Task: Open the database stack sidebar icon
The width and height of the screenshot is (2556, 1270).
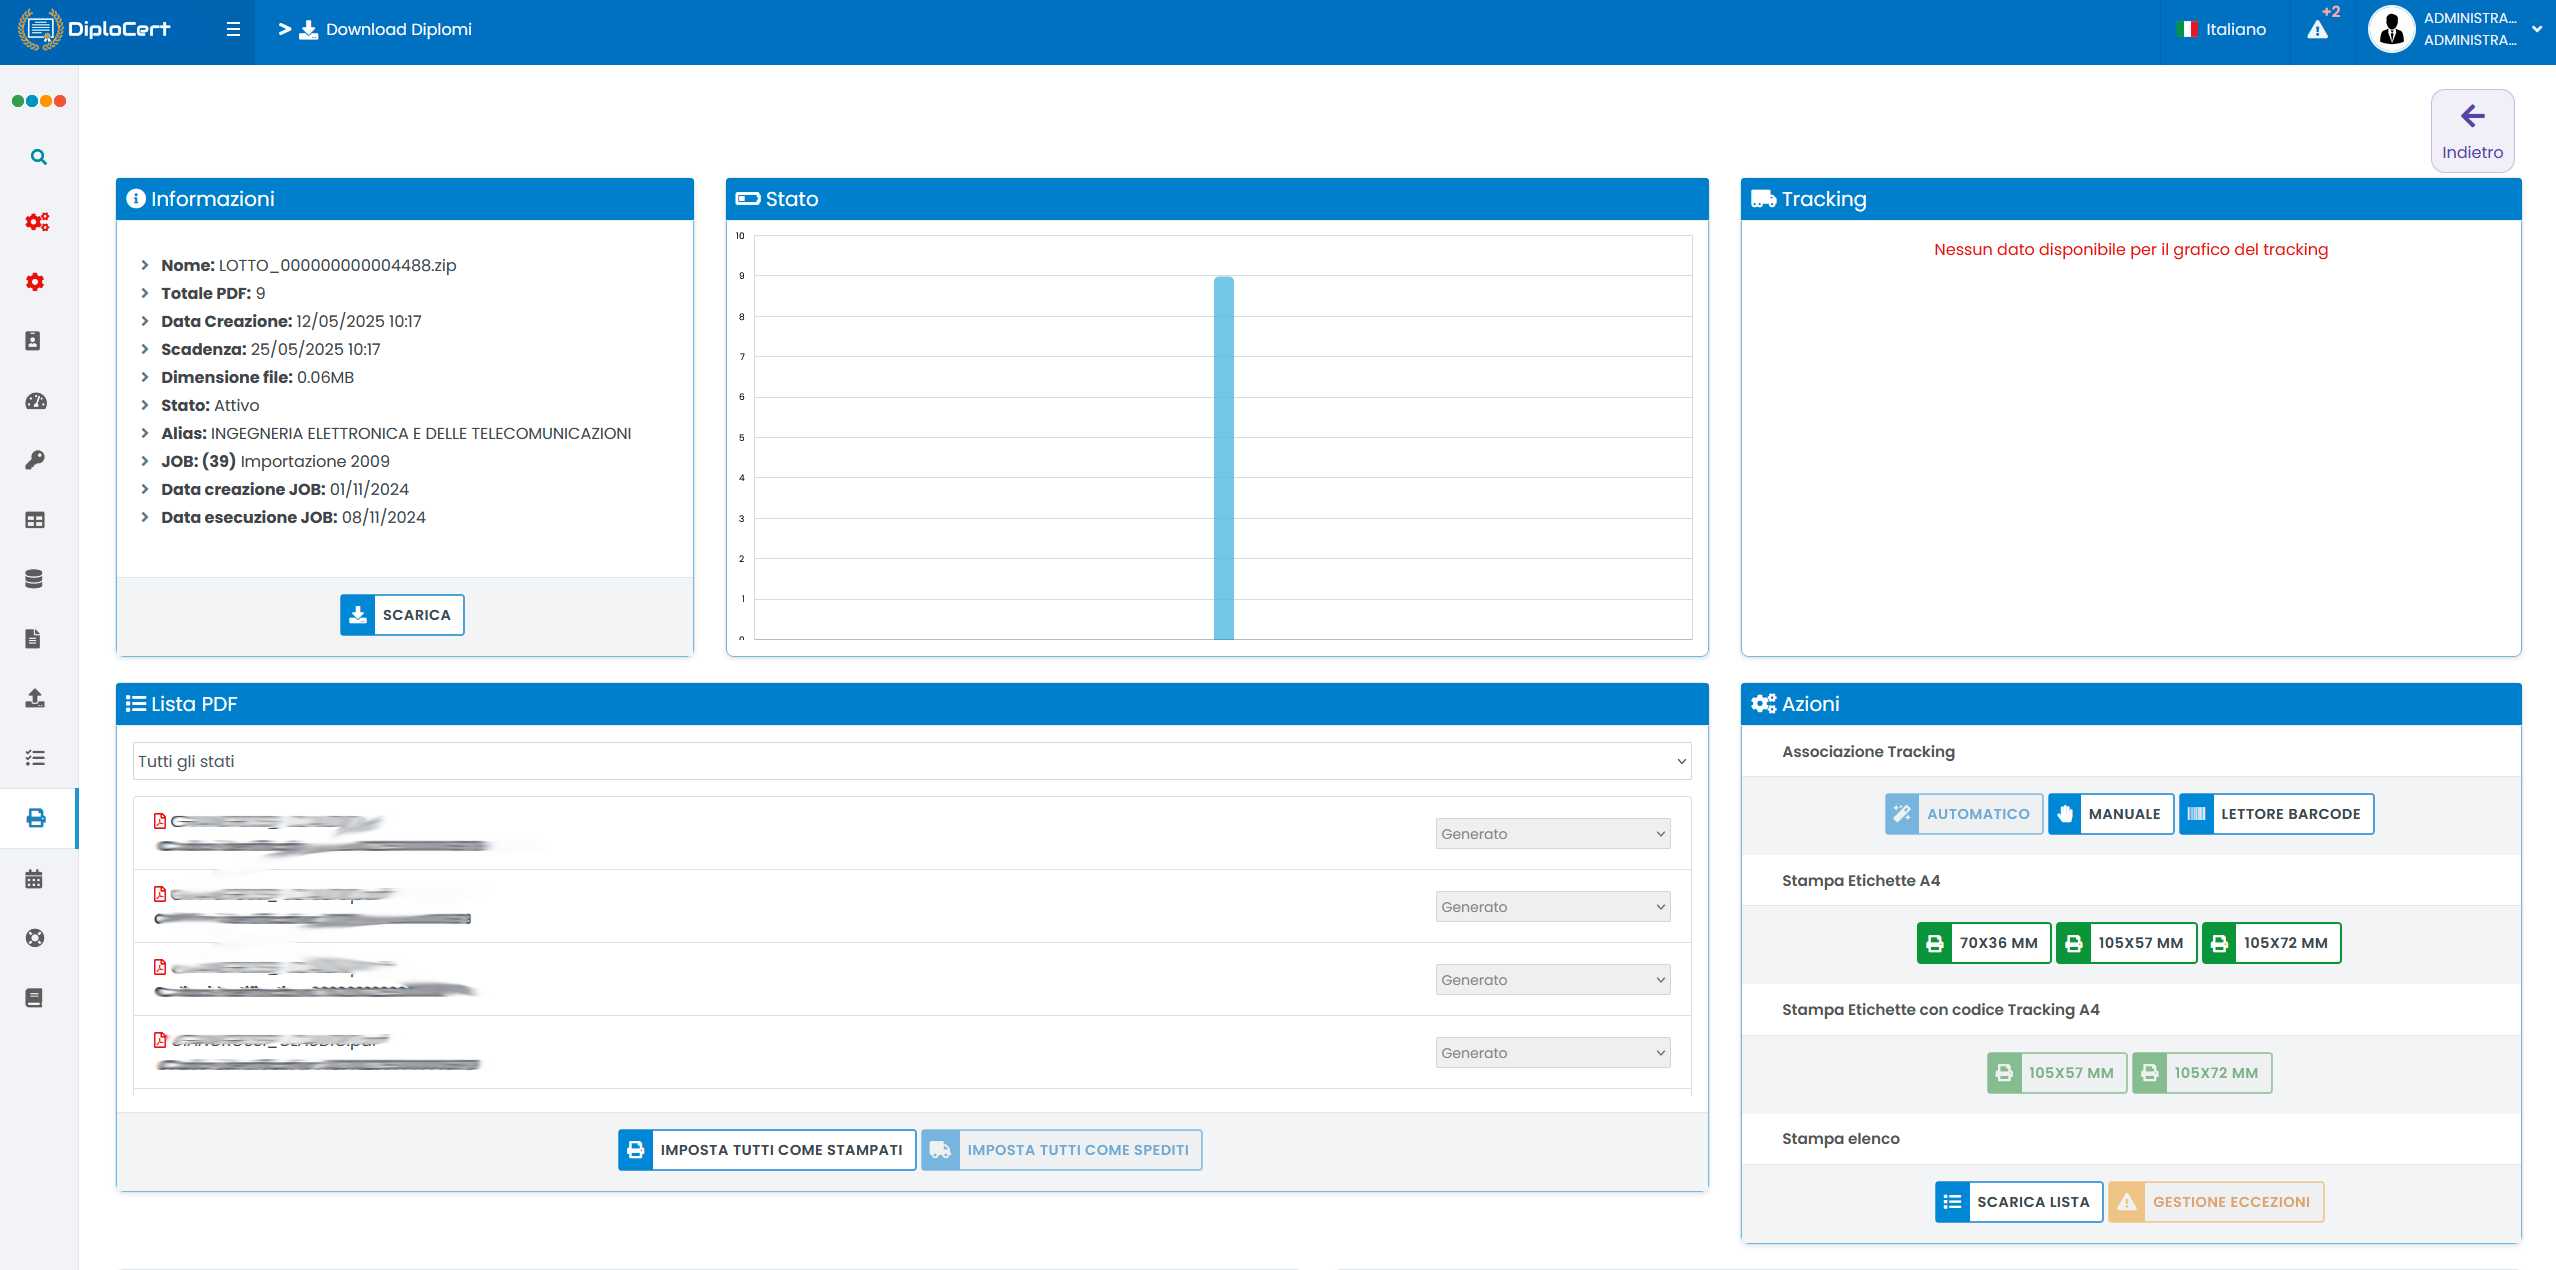Action: point(34,579)
